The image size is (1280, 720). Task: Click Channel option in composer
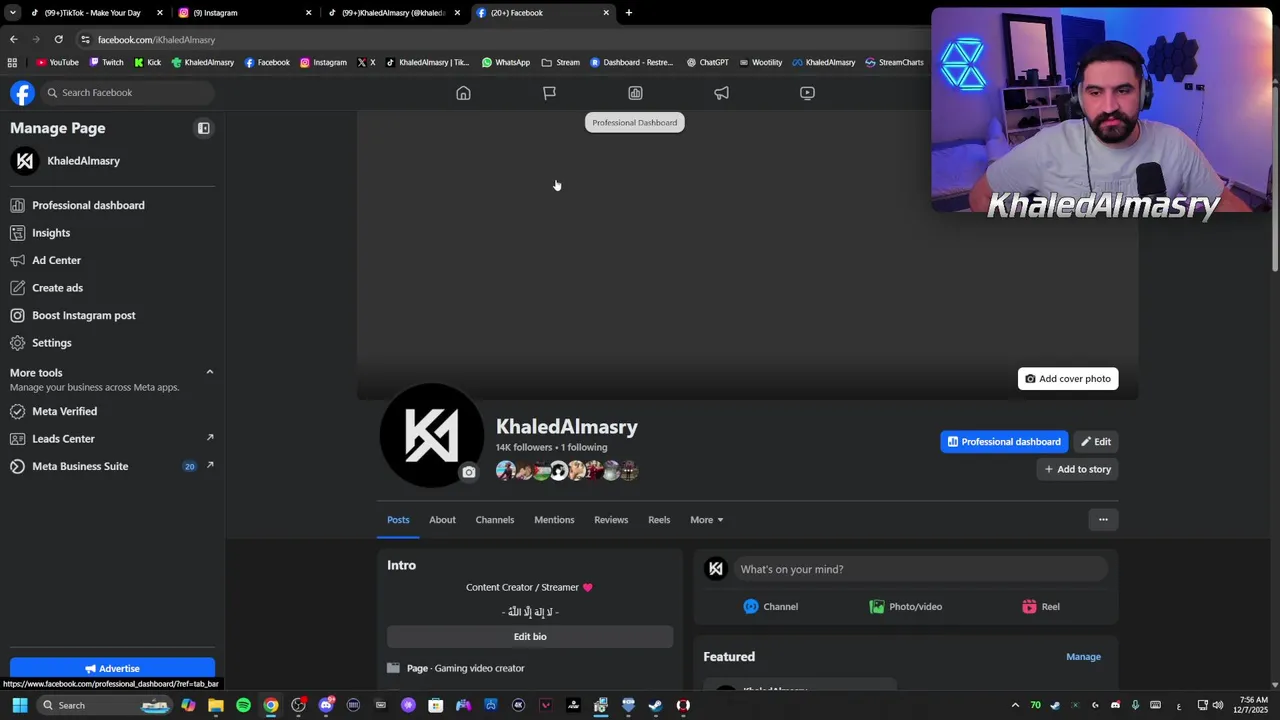[771, 607]
